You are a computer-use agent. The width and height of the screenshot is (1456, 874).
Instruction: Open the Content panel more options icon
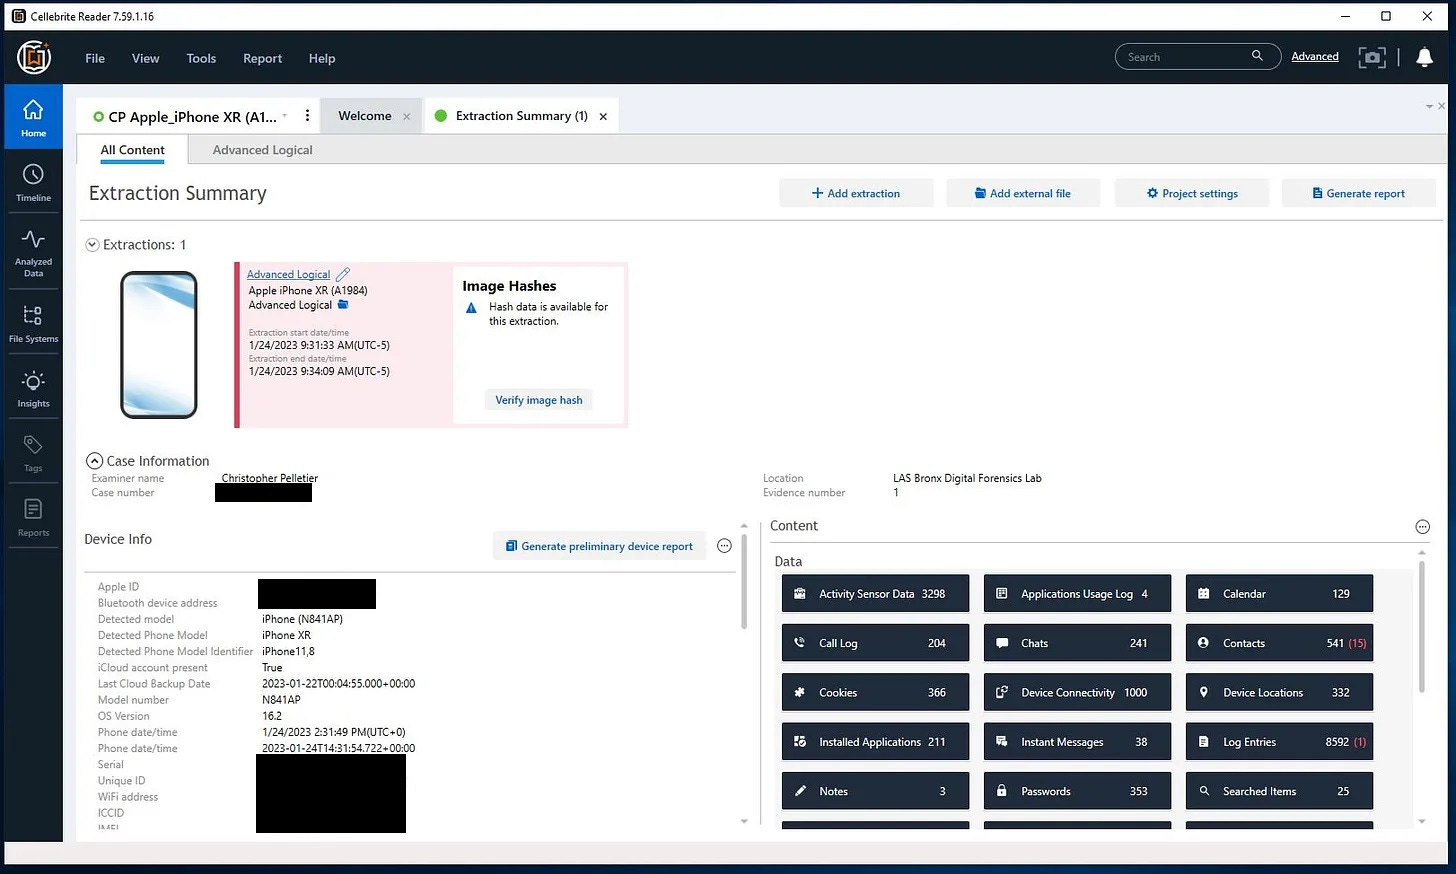(1422, 527)
